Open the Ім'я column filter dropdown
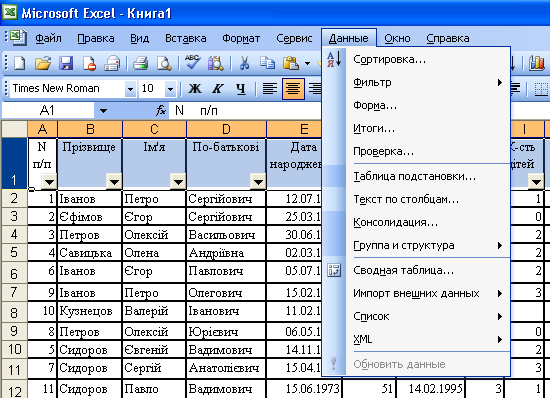This screenshot has width=550, height=398. tap(178, 182)
